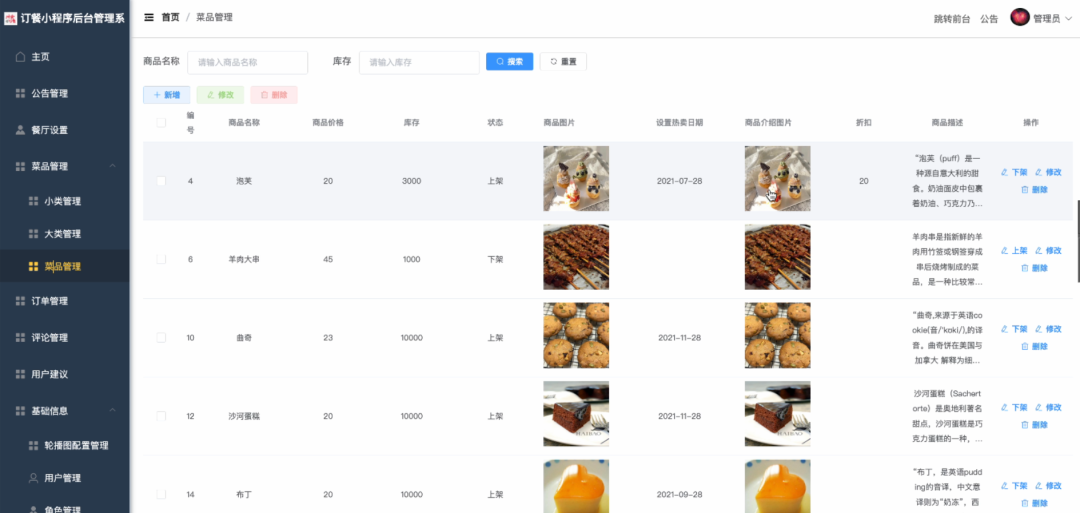The image size is (1080, 513).
Task: Click the pencil icon edit for 羊肉大串
Action: (x=1039, y=250)
